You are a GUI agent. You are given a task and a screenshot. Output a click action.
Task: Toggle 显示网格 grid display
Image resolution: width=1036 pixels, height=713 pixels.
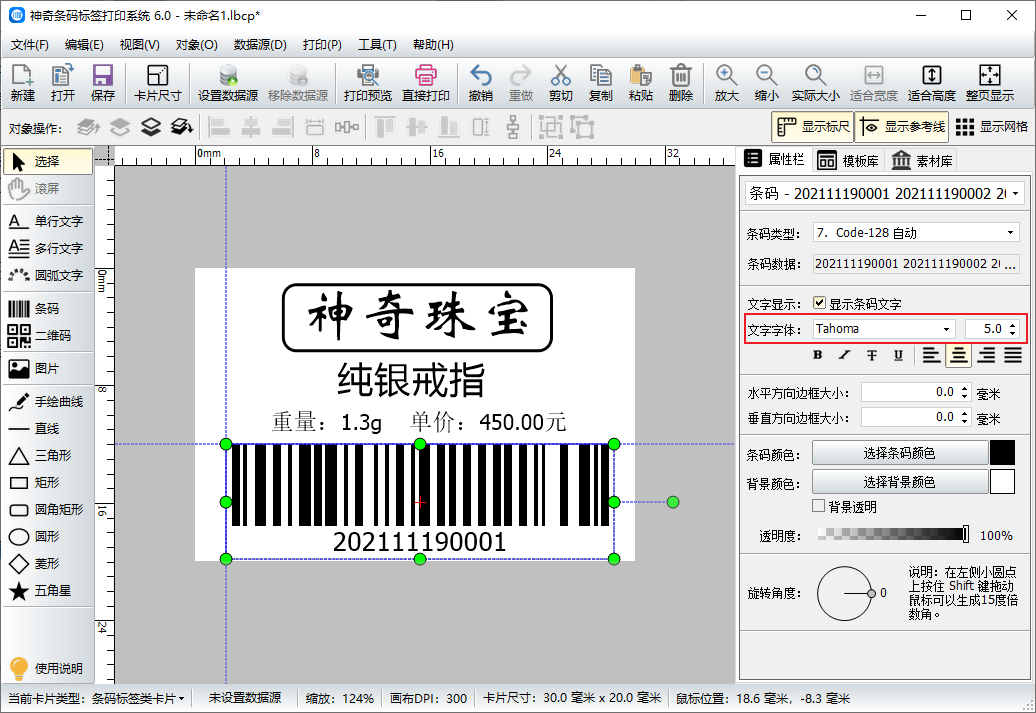pos(992,127)
